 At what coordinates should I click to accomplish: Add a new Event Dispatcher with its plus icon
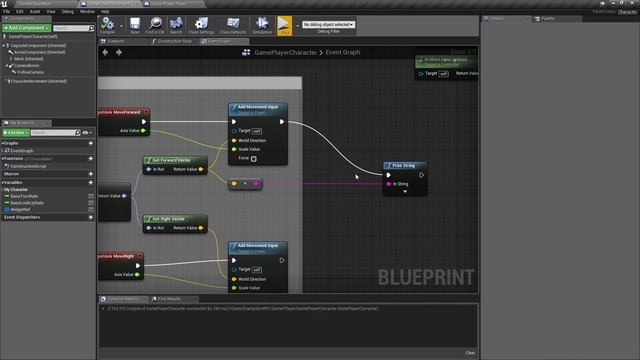click(91, 217)
